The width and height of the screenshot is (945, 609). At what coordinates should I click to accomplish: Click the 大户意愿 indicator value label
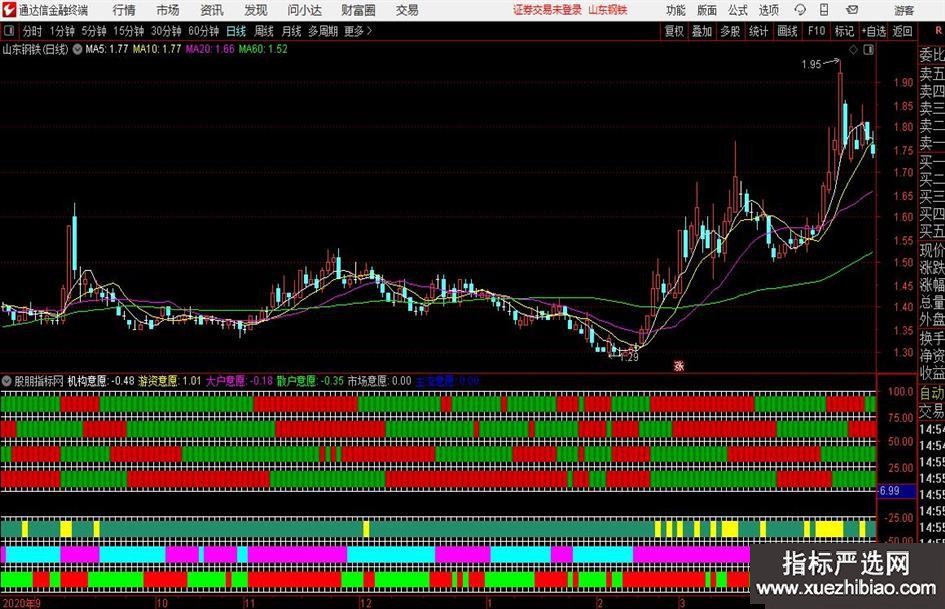pos(239,381)
